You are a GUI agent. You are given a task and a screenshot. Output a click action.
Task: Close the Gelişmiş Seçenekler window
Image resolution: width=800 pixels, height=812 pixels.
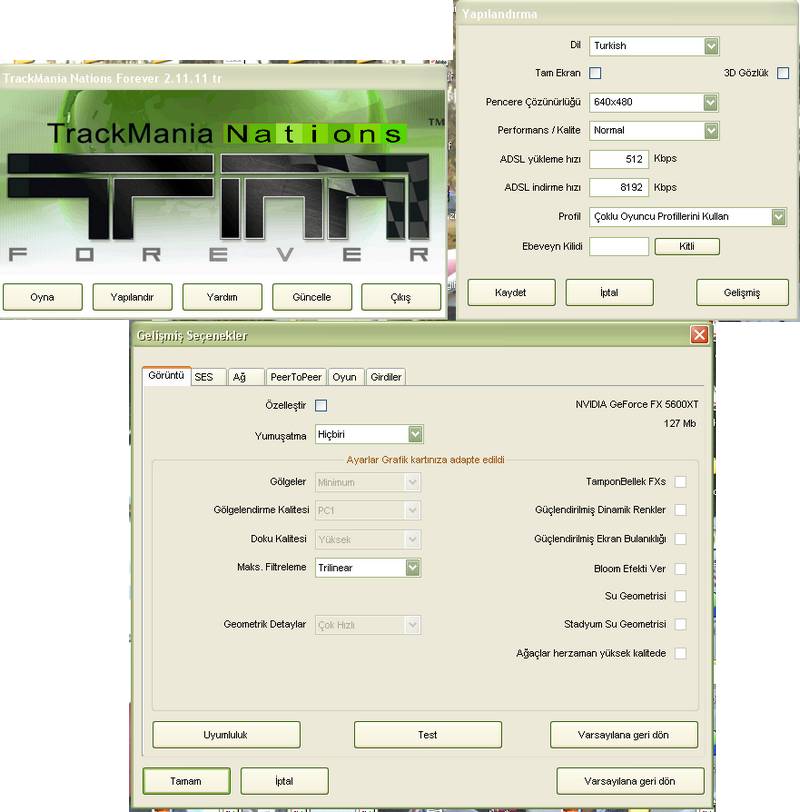pyautogui.click(x=700, y=335)
